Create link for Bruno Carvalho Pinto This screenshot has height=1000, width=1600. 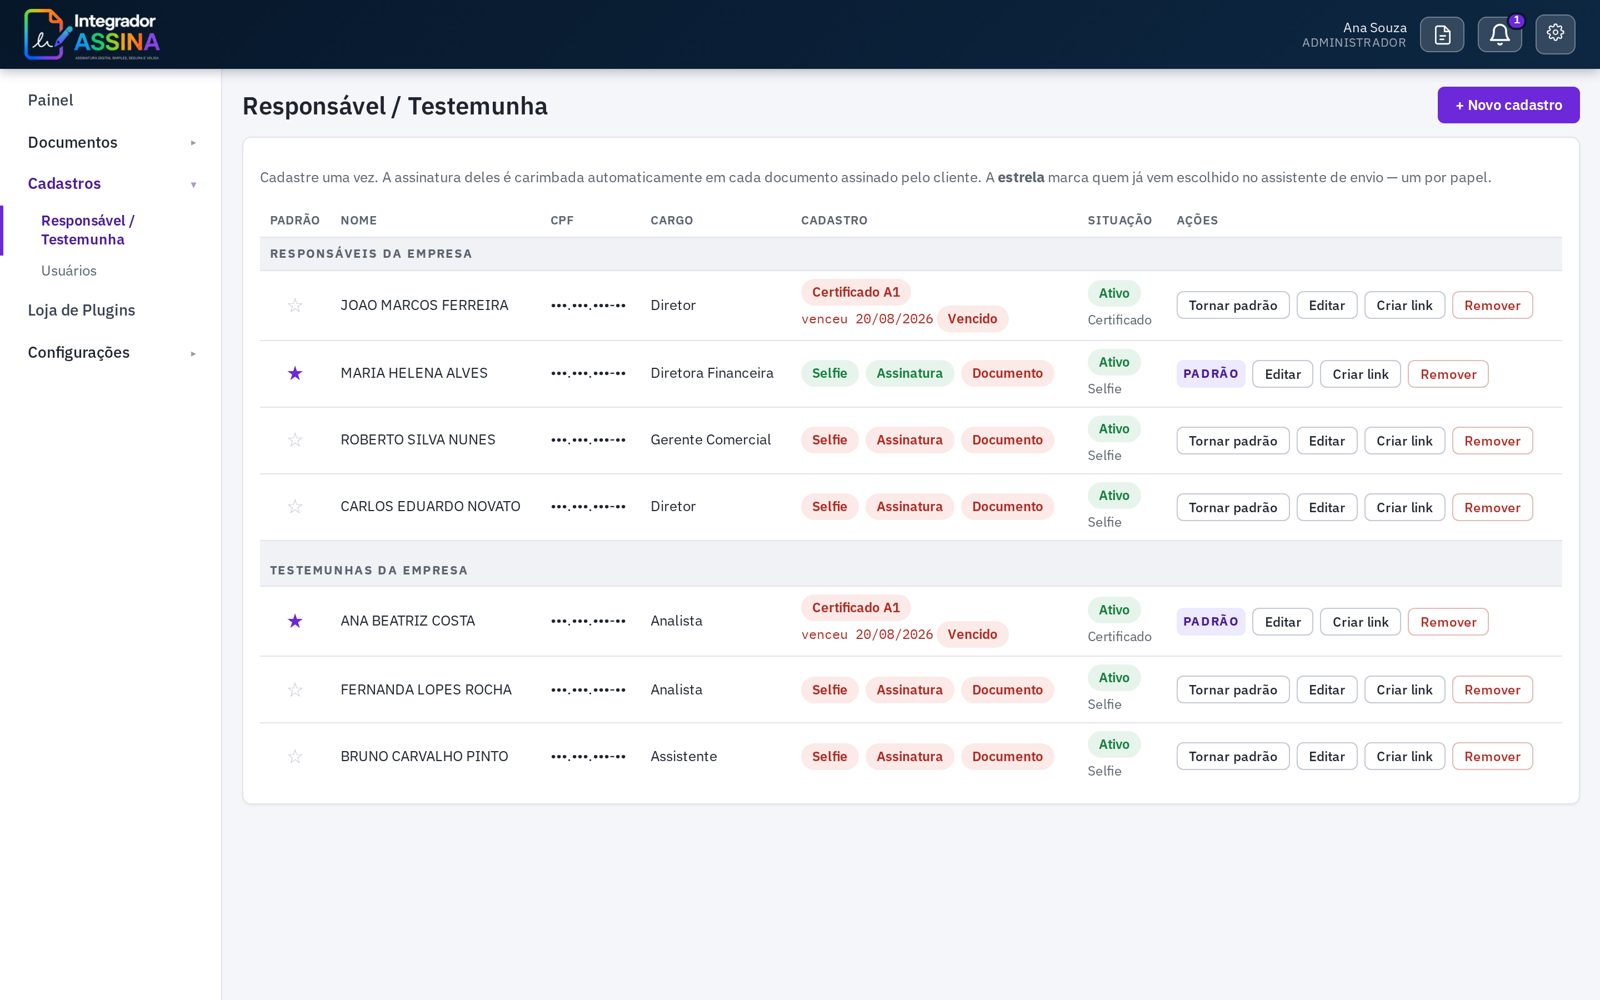(1404, 757)
